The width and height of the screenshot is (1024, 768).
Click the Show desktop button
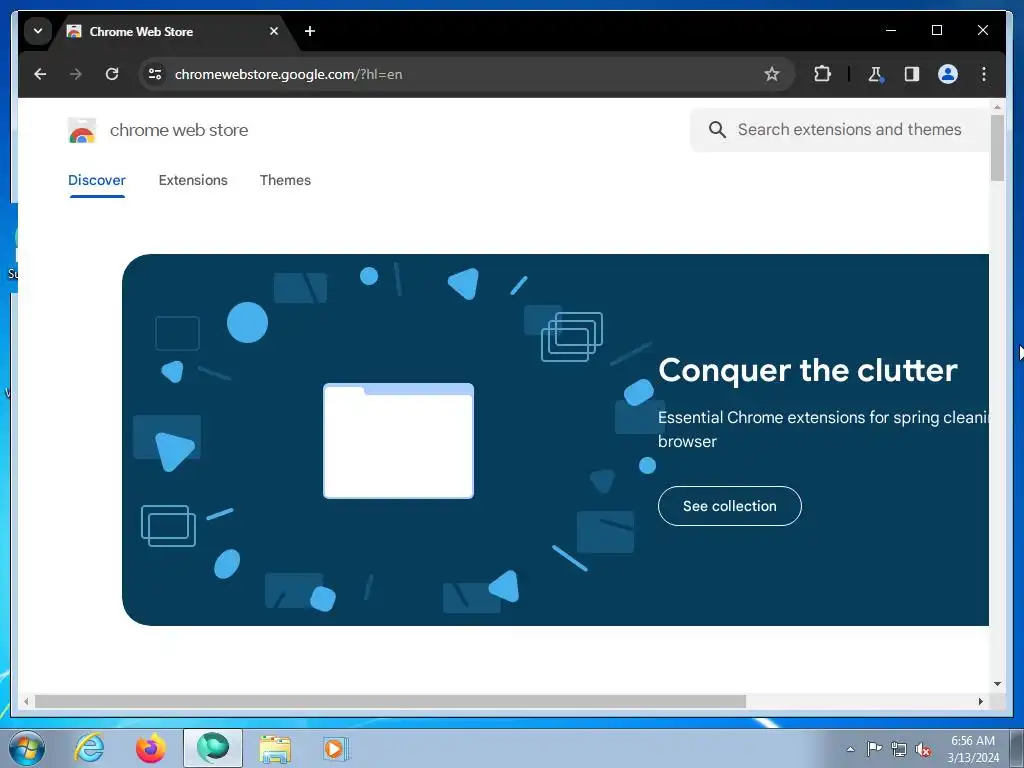[1017, 748]
